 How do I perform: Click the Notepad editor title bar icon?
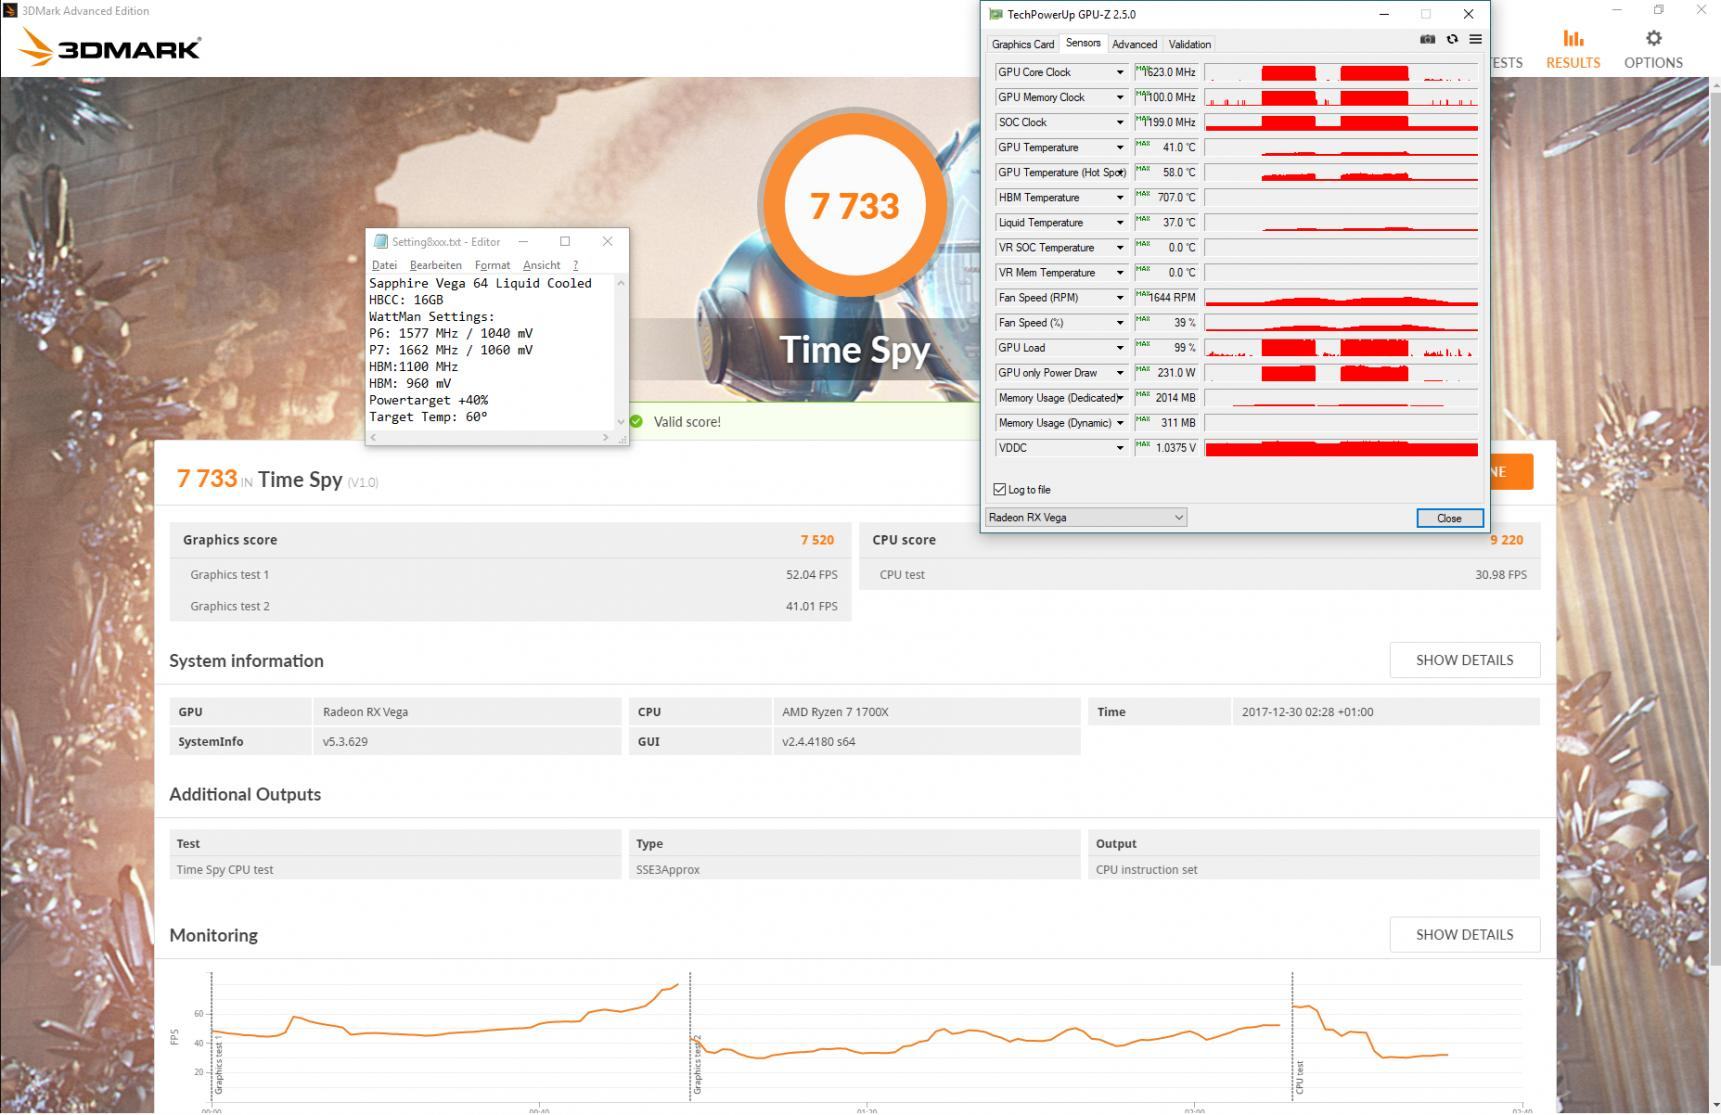click(x=380, y=241)
